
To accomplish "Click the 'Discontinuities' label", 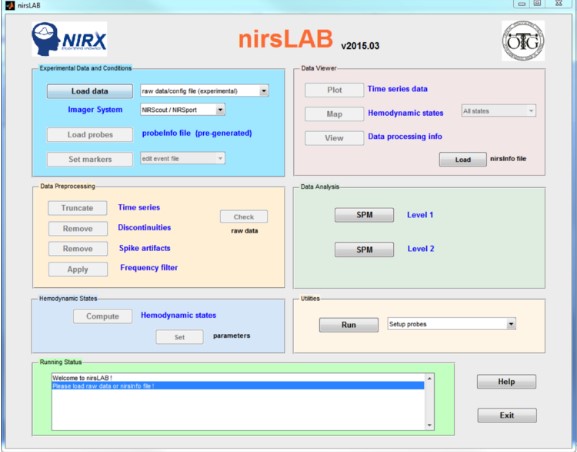I will click(x=144, y=227).
